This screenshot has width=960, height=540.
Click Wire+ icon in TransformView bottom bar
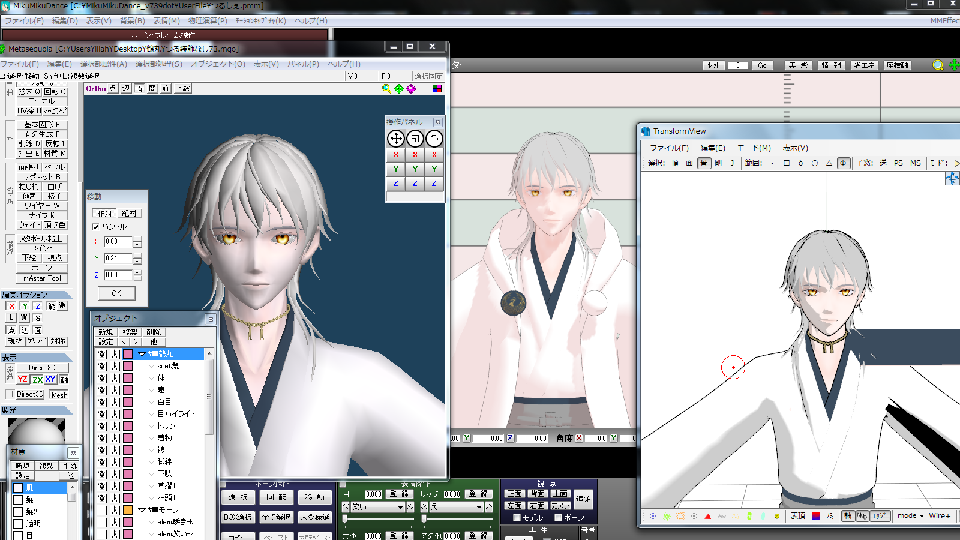(x=939, y=516)
